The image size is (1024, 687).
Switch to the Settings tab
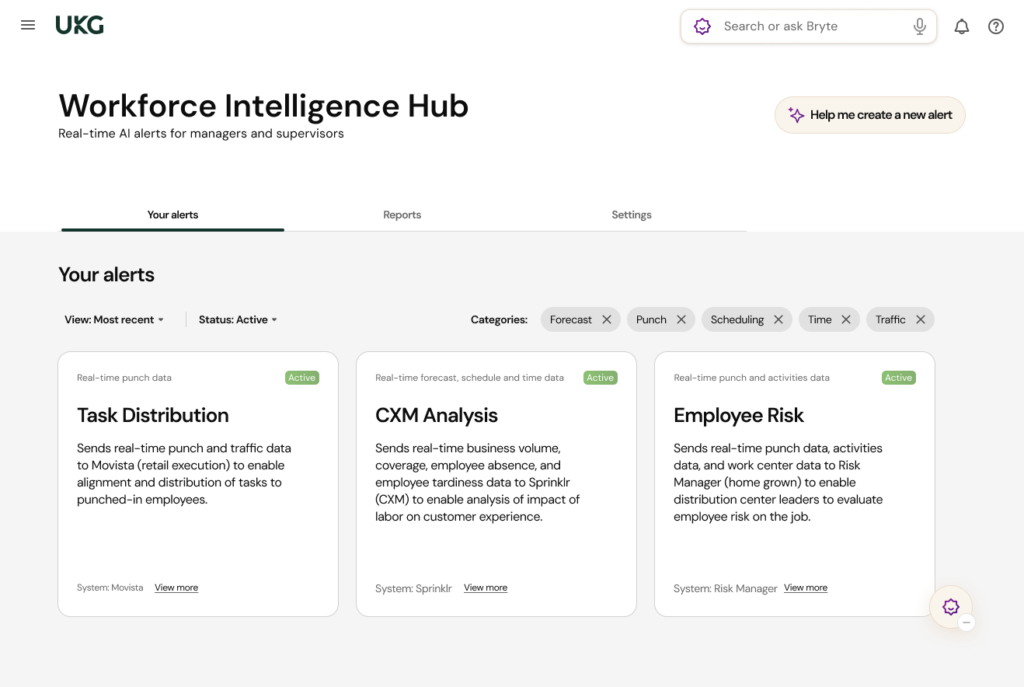coord(631,215)
